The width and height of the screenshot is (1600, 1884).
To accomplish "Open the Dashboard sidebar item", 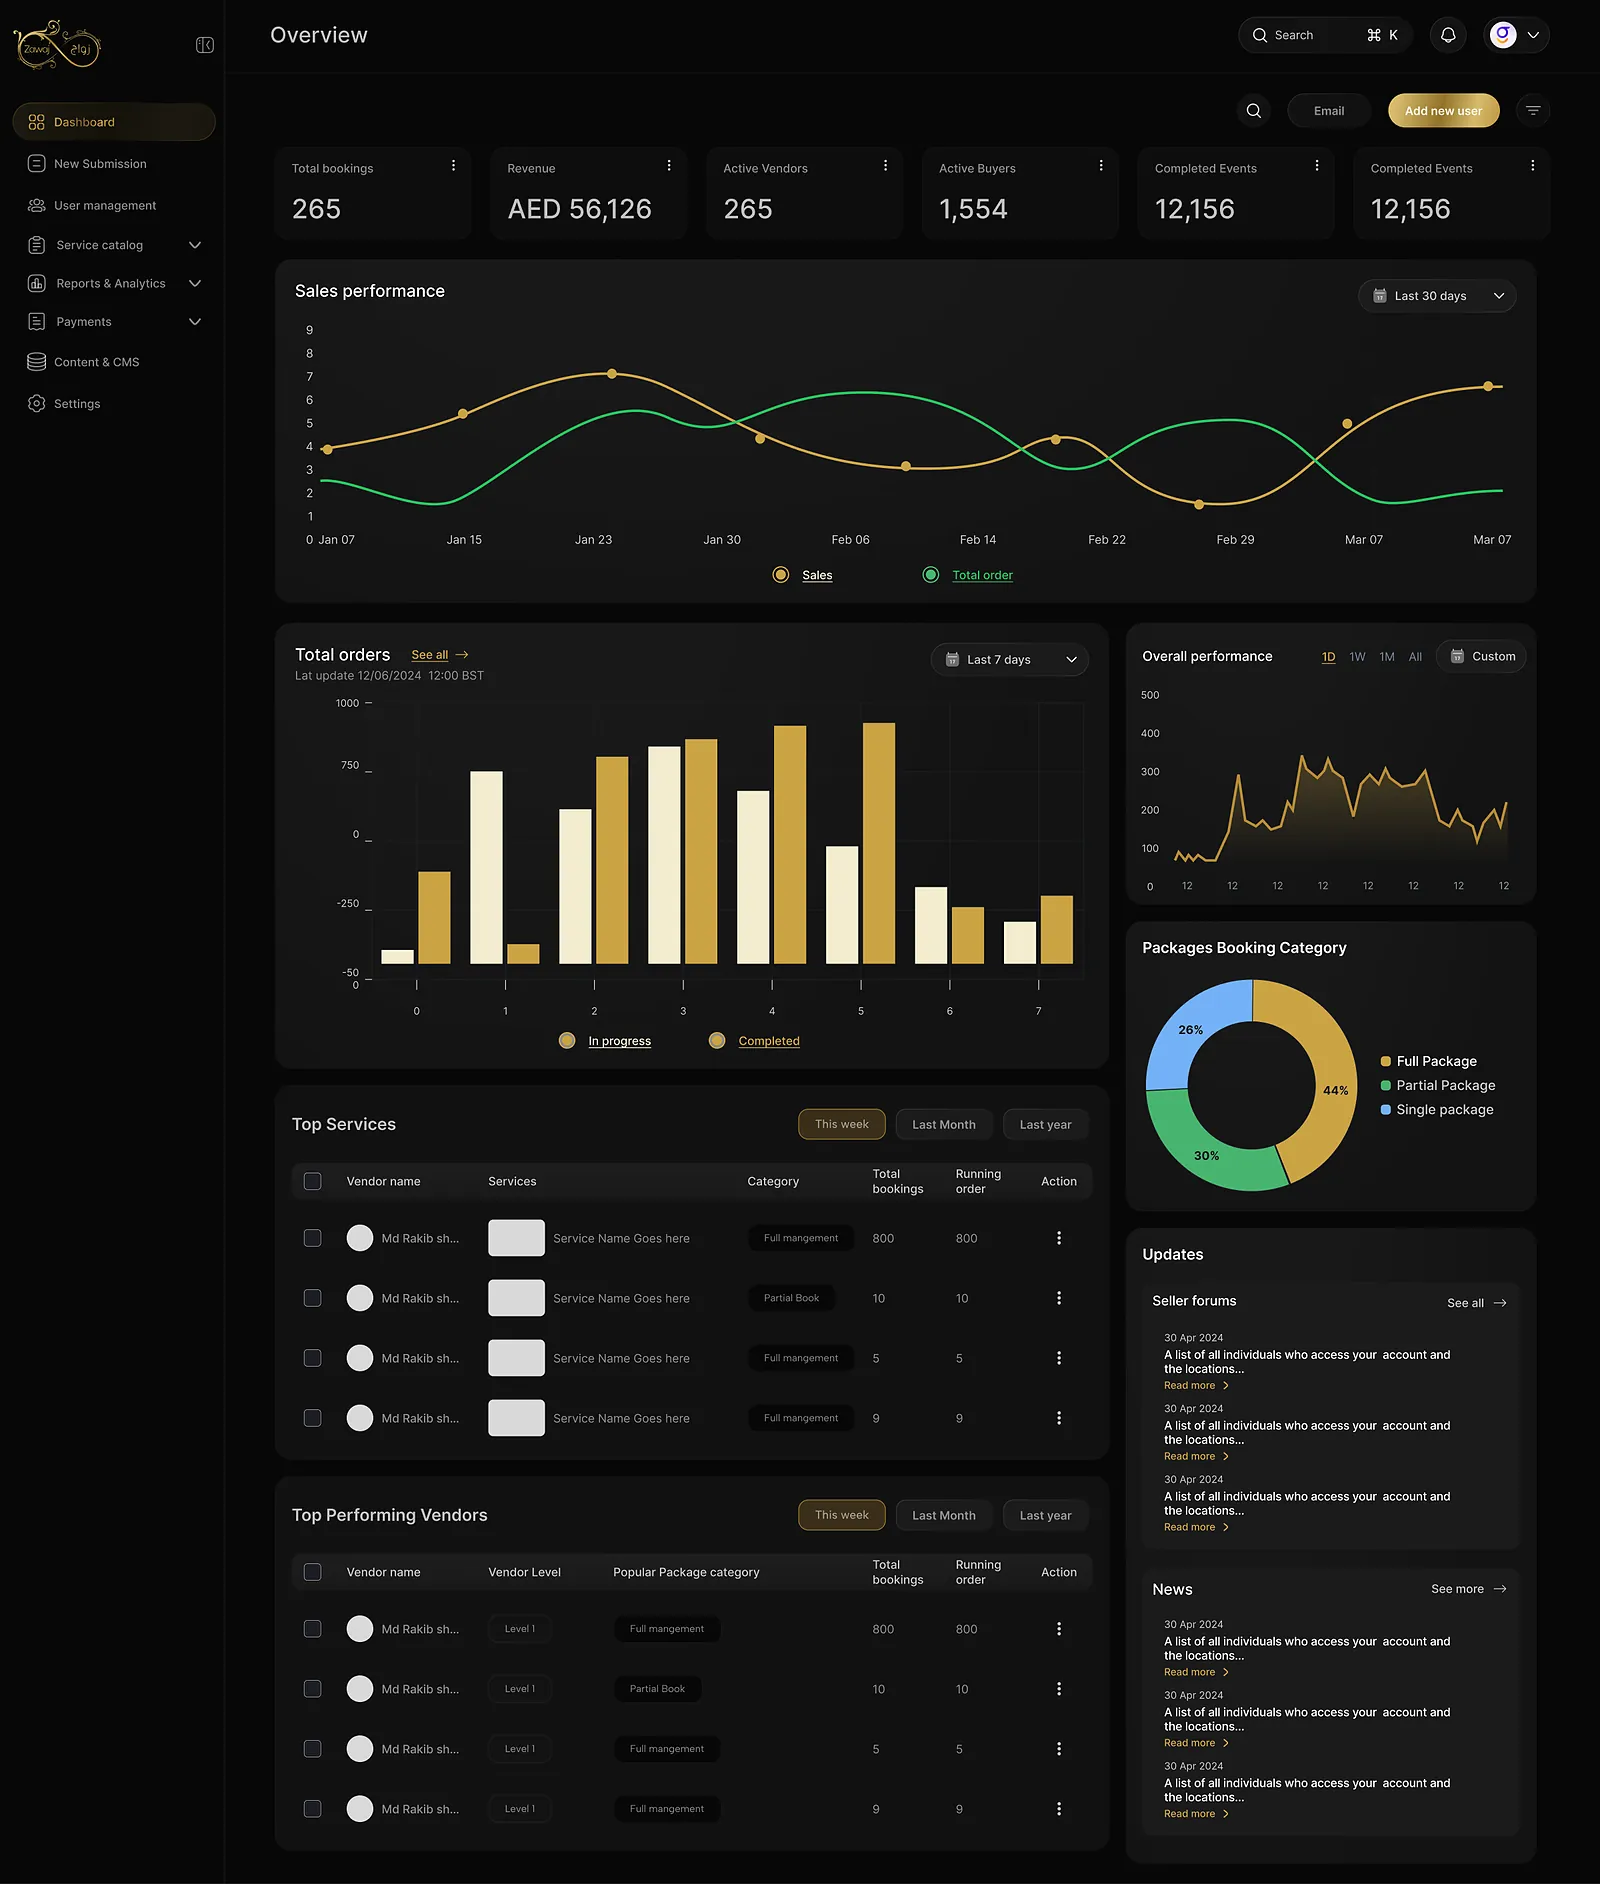I will point(114,122).
